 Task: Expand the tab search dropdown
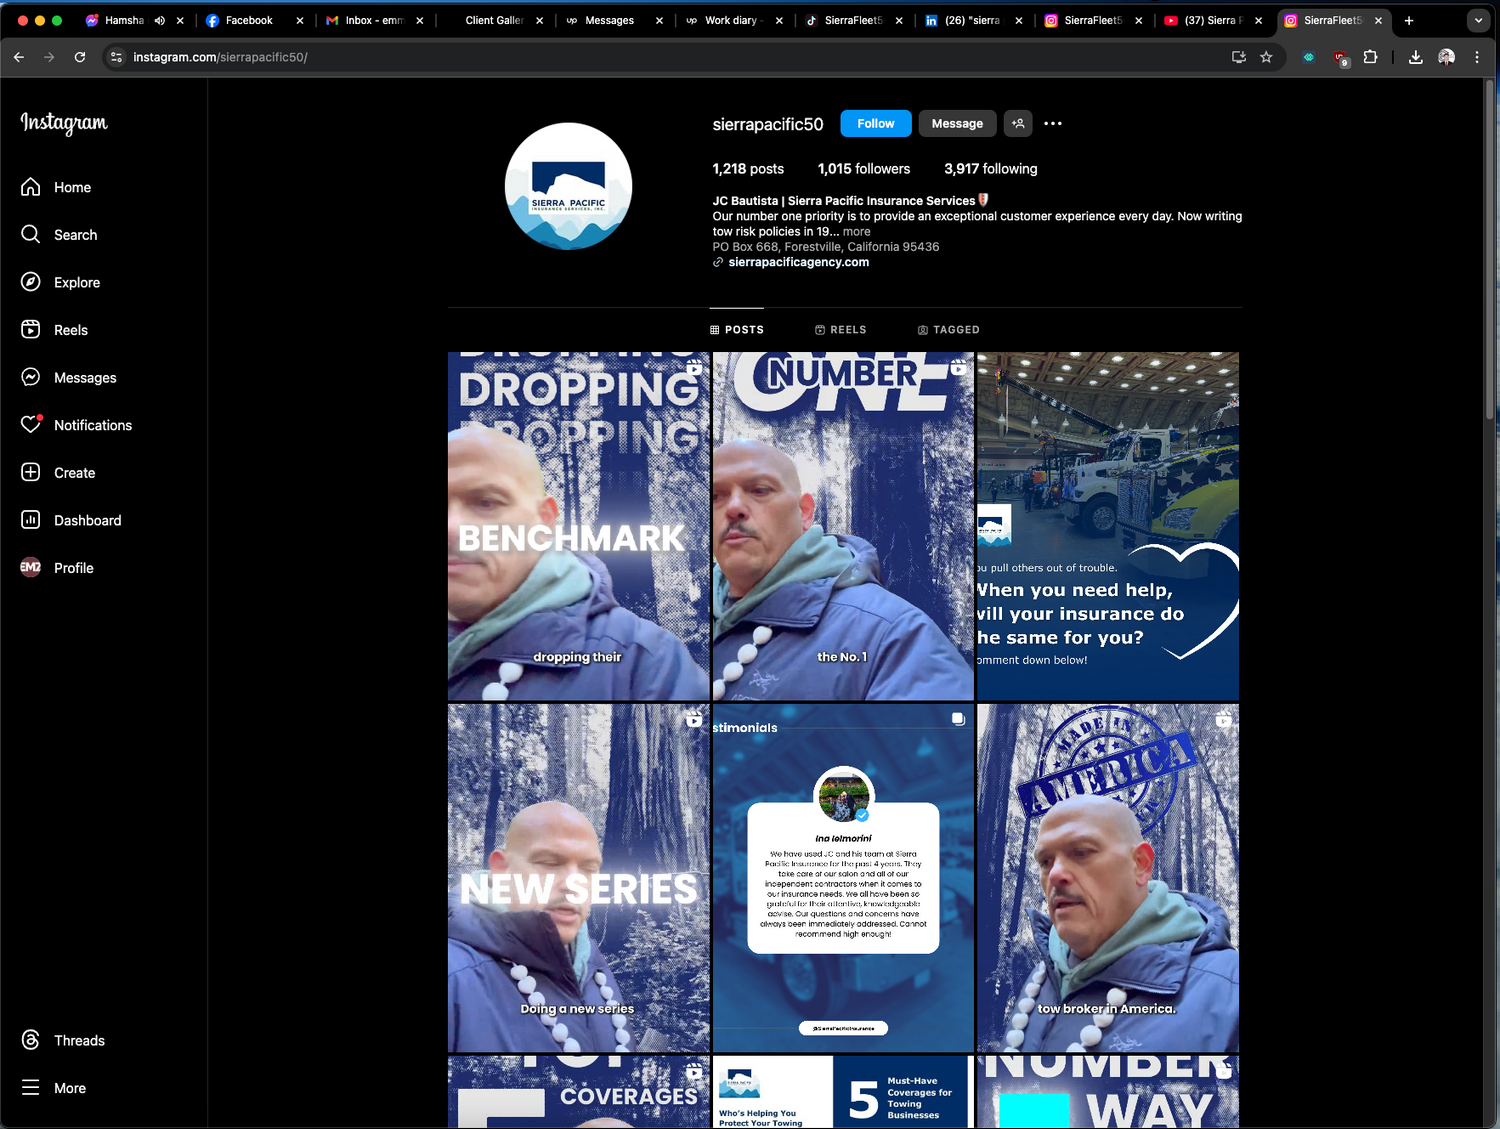[1478, 20]
